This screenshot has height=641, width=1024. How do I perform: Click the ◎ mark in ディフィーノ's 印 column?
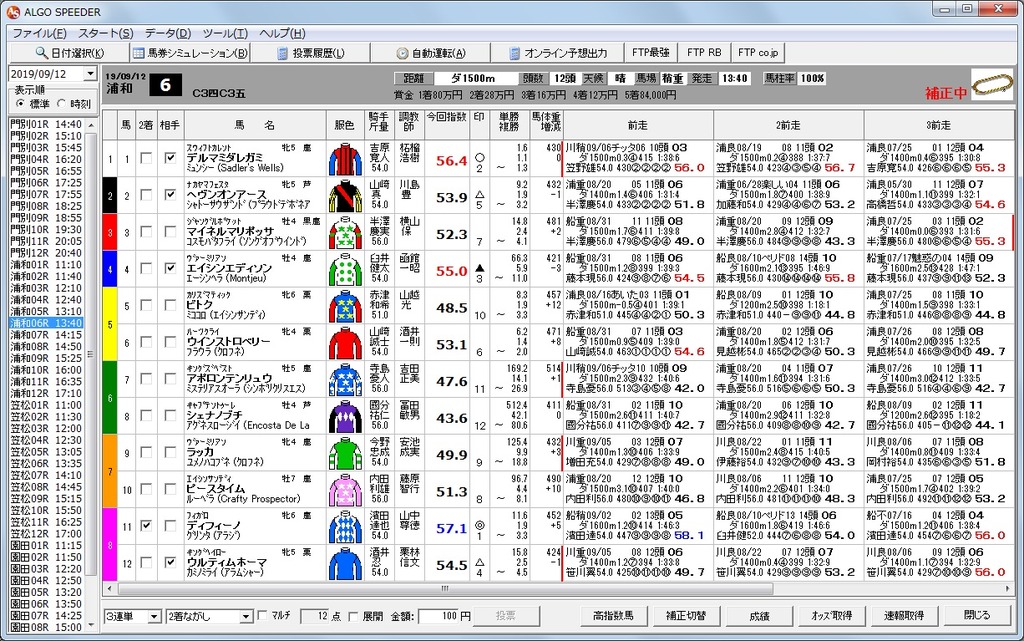click(479, 525)
